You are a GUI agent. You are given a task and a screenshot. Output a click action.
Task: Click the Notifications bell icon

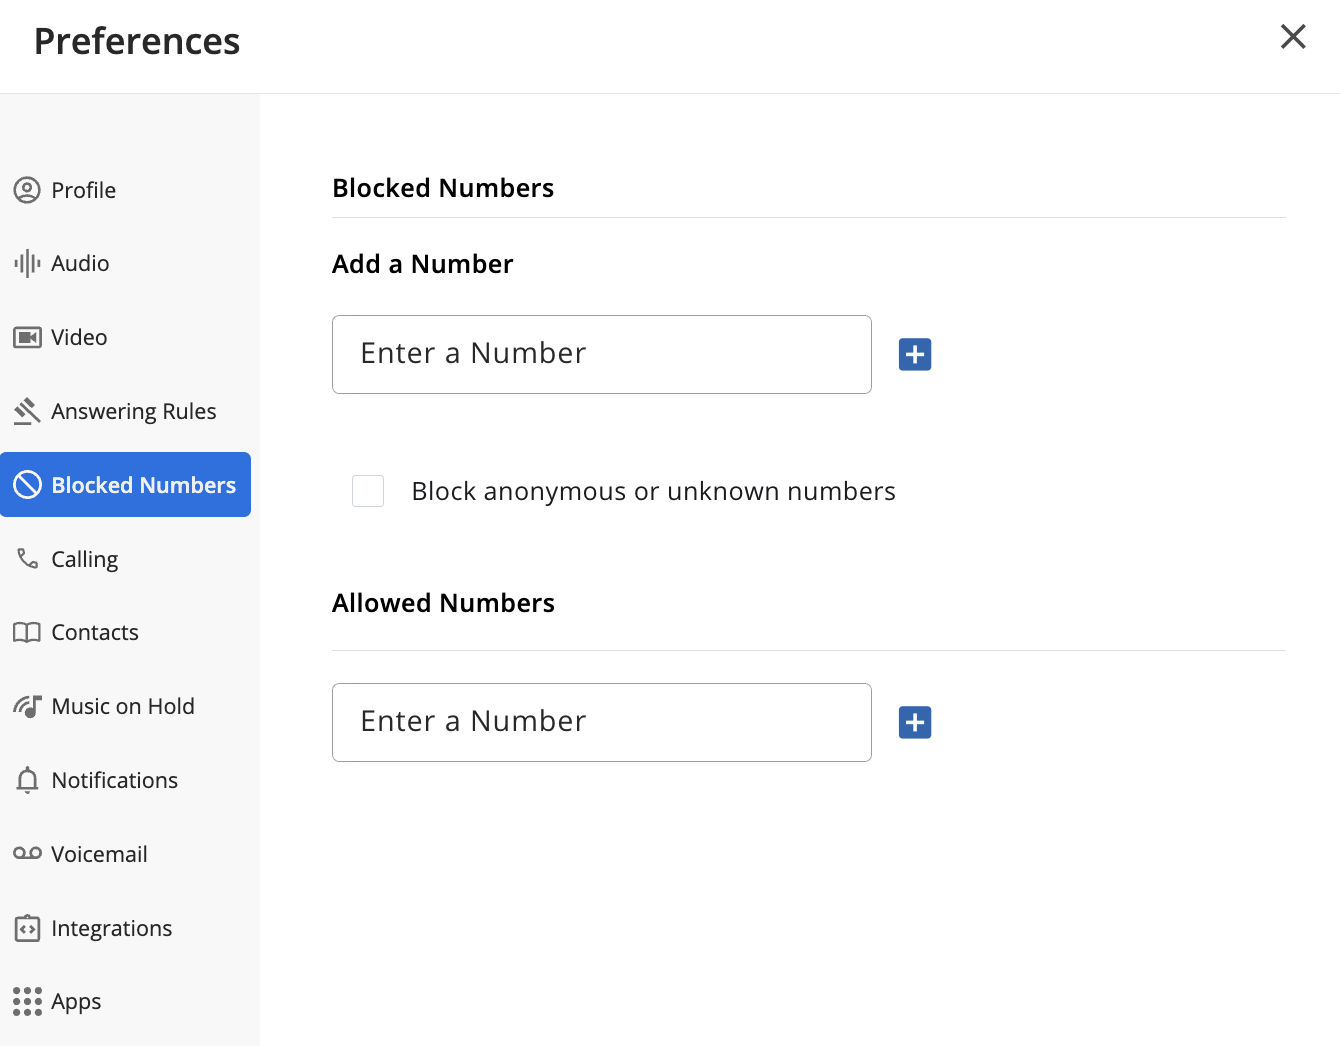pos(27,780)
